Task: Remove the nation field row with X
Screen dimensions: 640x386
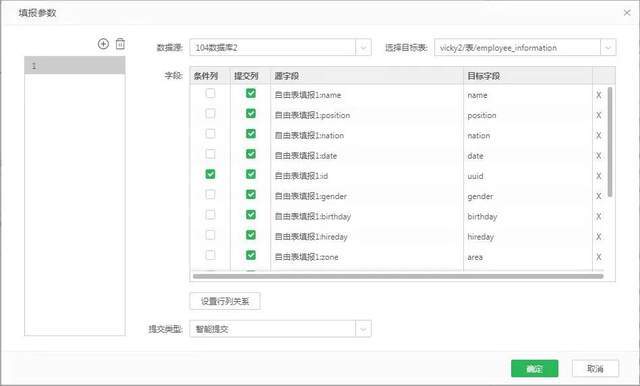Action: pyautogui.click(x=598, y=135)
